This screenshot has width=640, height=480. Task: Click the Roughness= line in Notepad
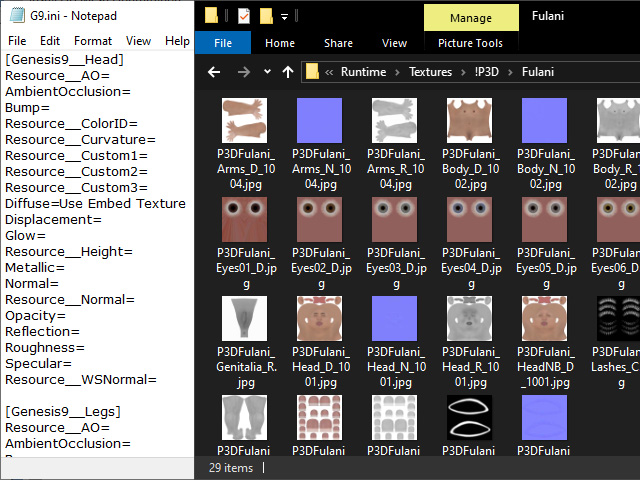click(x=44, y=348)
